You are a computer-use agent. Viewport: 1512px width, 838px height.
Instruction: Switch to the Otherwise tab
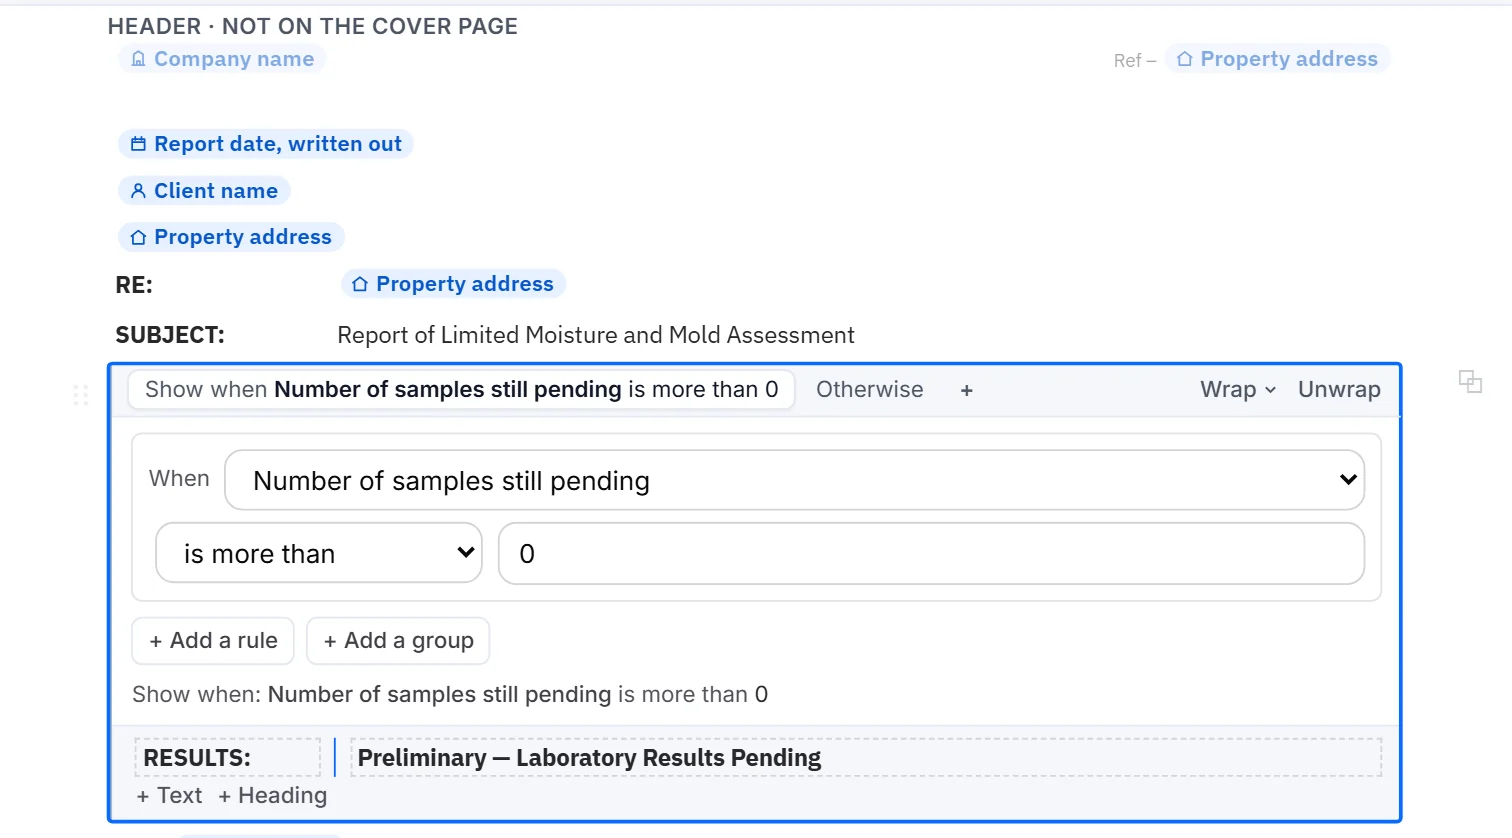[x=870, y=390]
